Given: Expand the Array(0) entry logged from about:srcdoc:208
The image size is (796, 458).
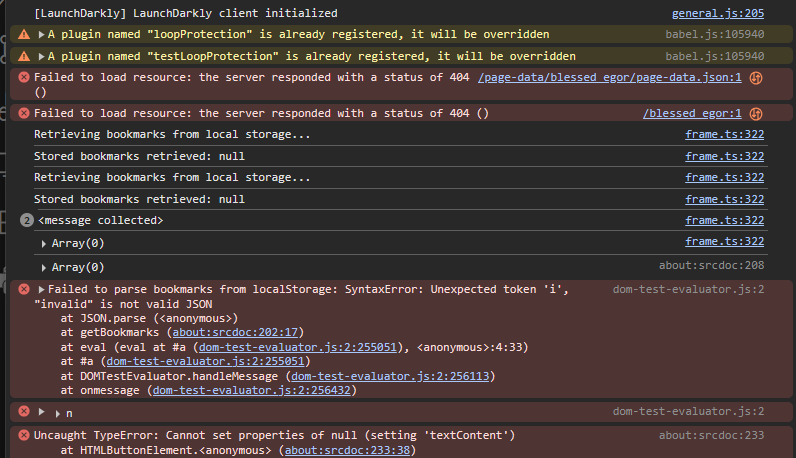Looking at the screenshot, I should tap(44, 267).
